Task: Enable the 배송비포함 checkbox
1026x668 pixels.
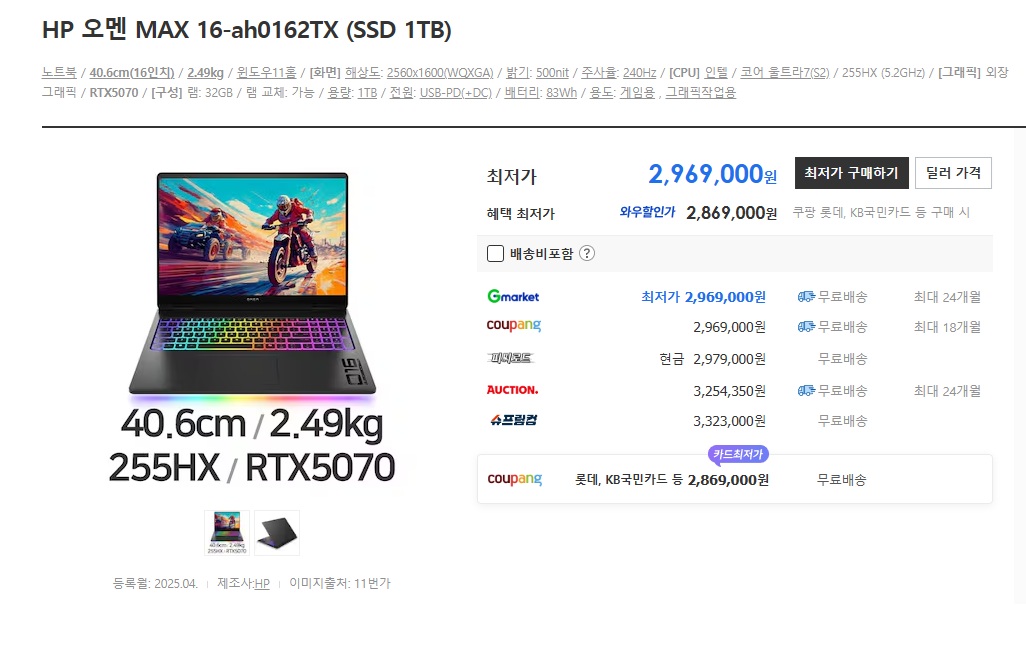Action: pyautogui.click(x=495, y=253)
